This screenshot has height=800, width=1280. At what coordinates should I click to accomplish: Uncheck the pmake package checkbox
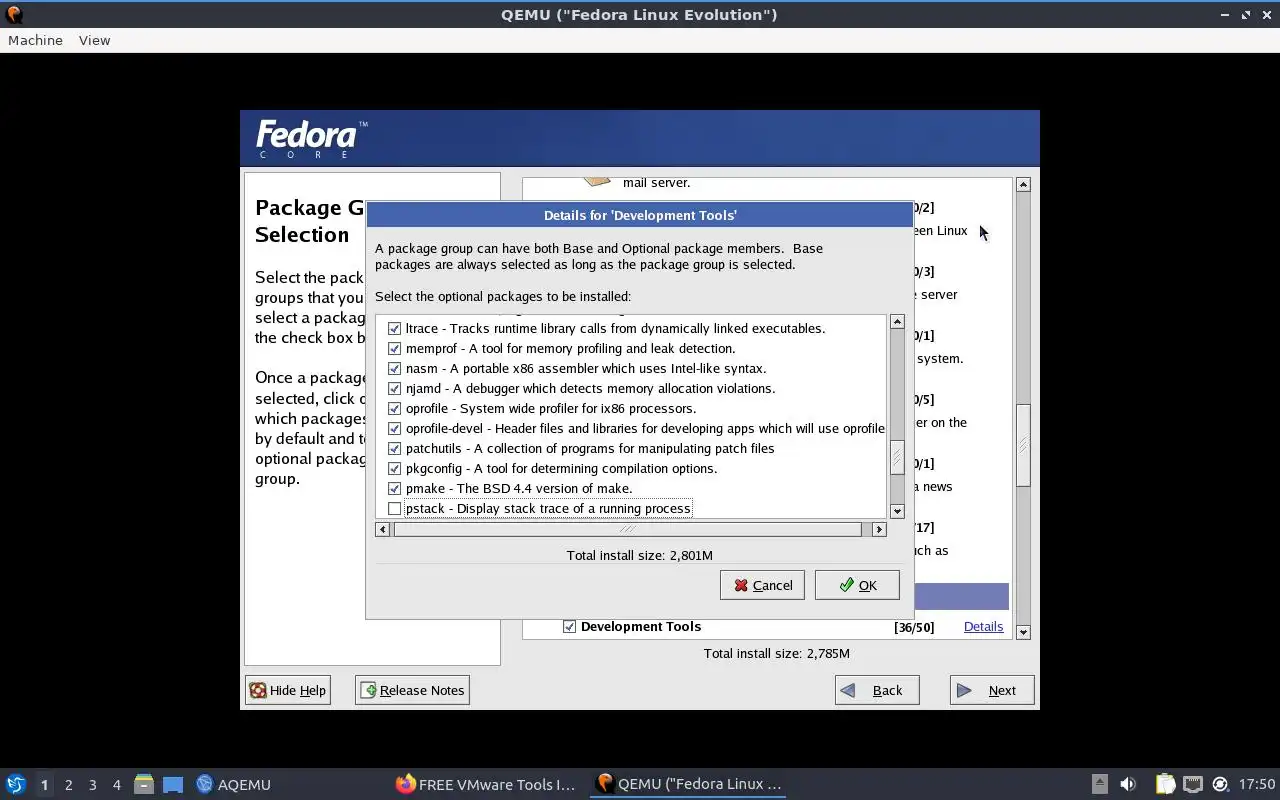[x=394, y=488]
